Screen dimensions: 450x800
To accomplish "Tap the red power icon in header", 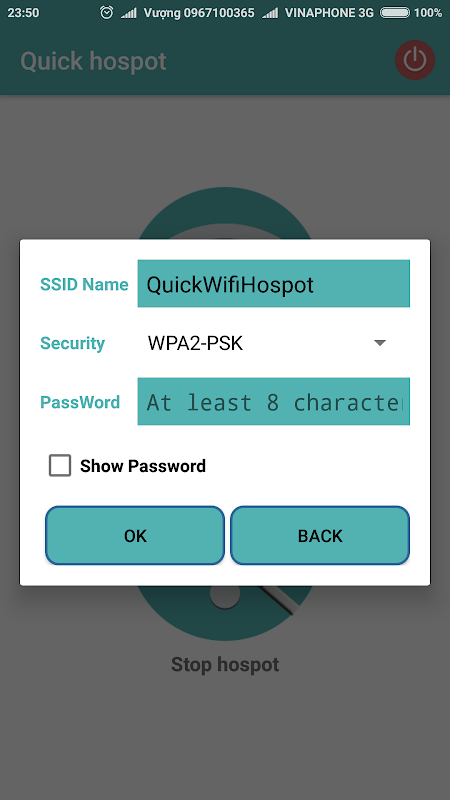I will click(415, 60).
